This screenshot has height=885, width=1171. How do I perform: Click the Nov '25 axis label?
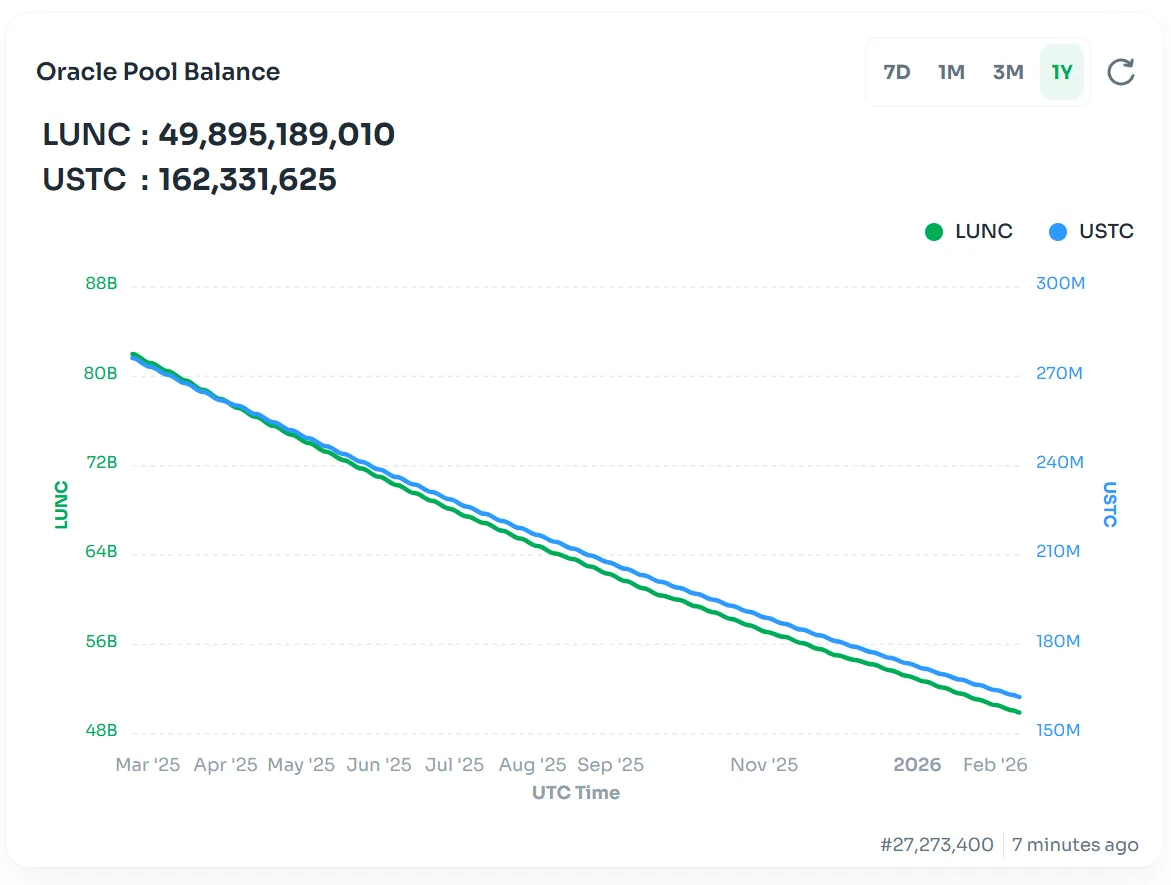[764, 765]
